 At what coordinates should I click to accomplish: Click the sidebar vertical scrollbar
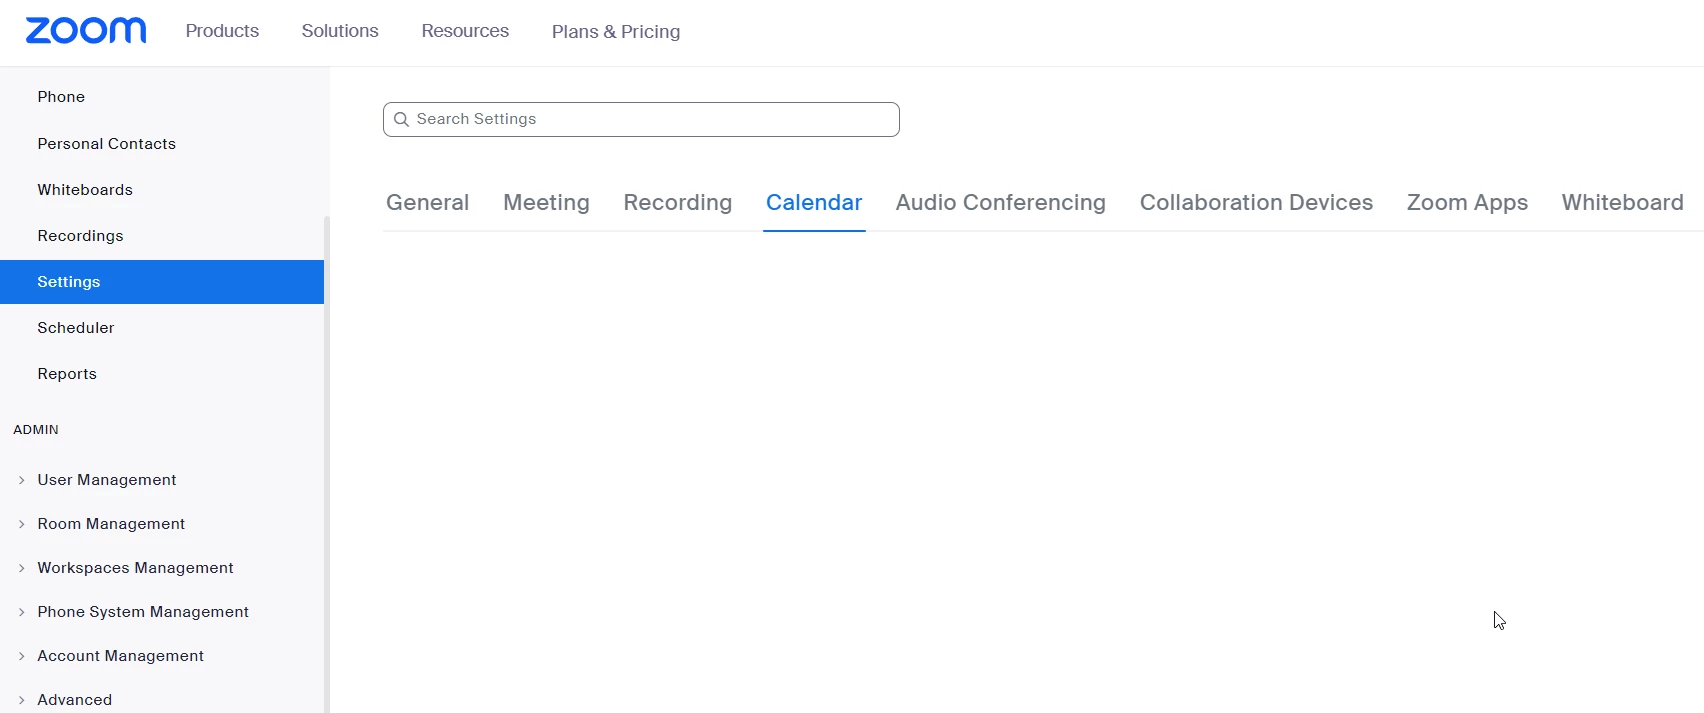[x=327, y=464]
